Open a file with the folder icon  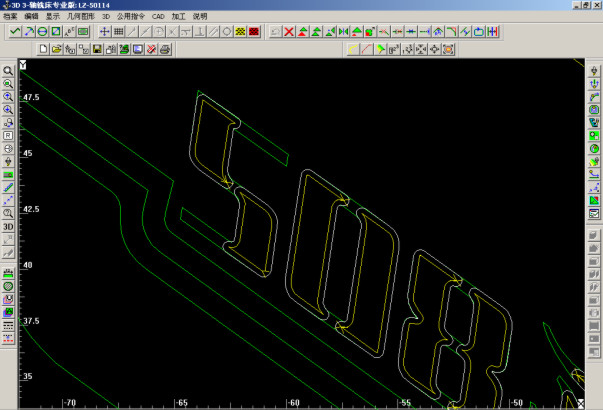click(57, 49)
